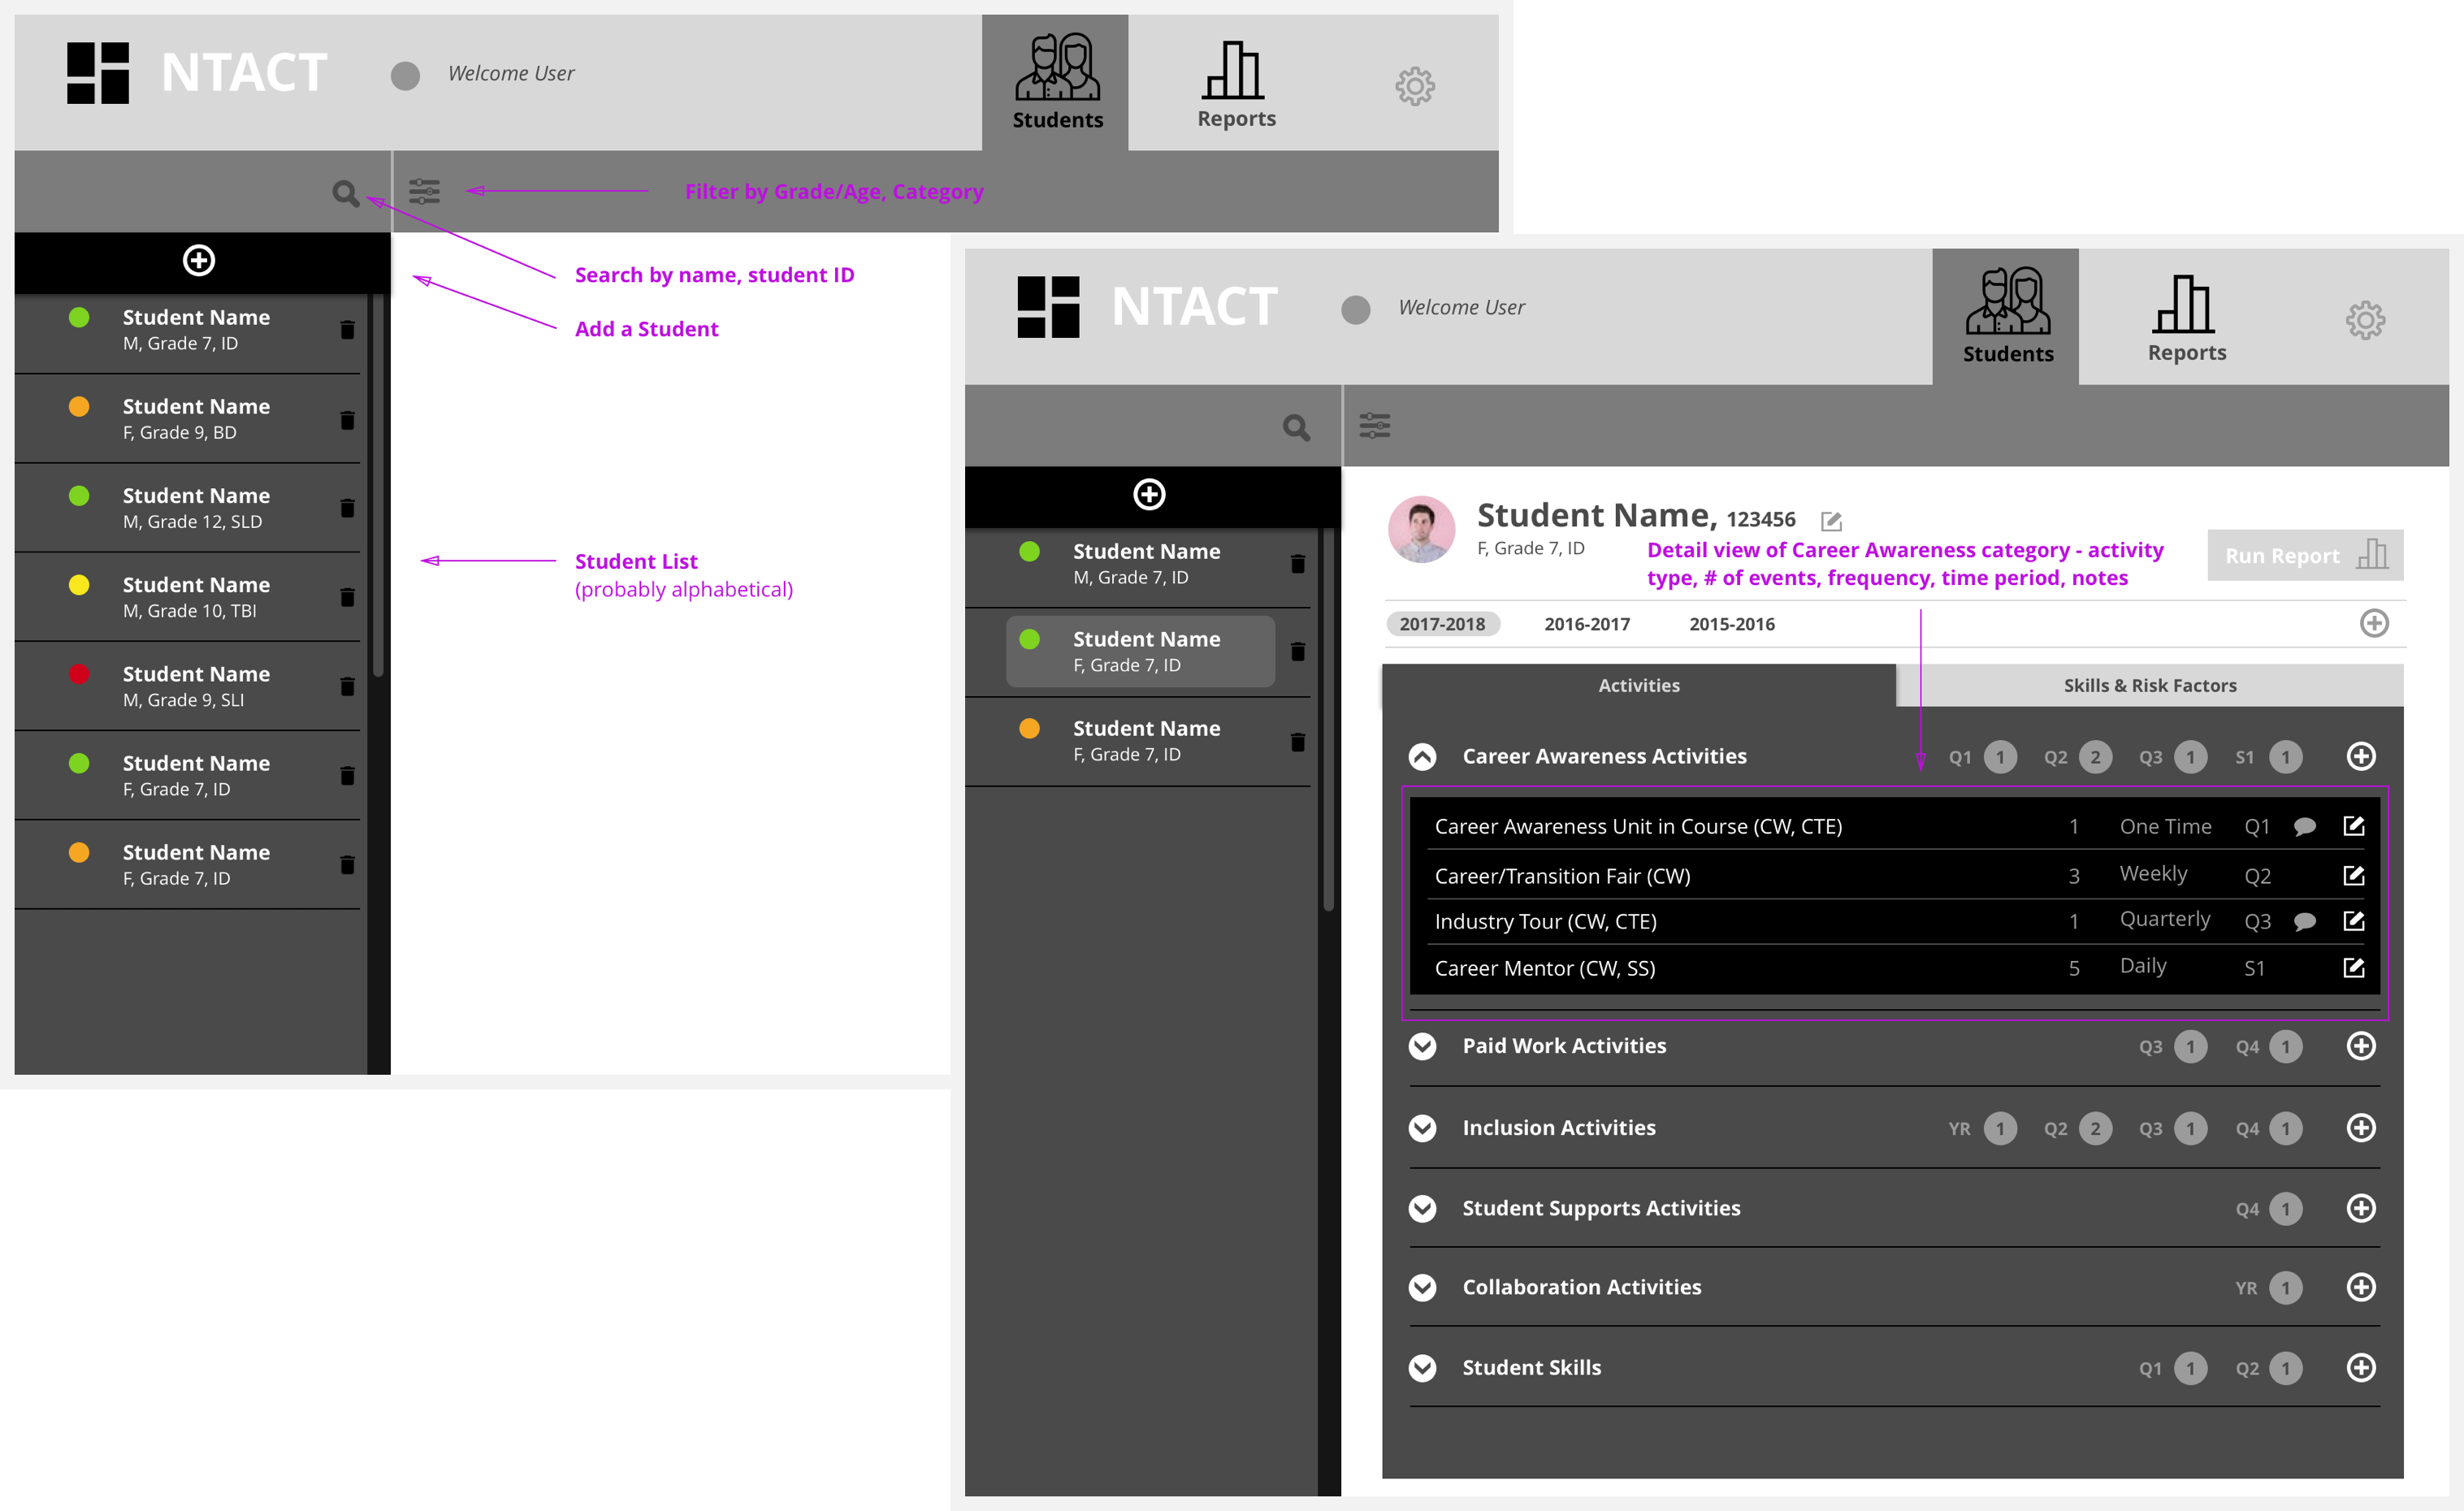The height and width of the screenshot is (1511, 2464).
Task: Select the 2016-2017 school year
Action: 1587,624
